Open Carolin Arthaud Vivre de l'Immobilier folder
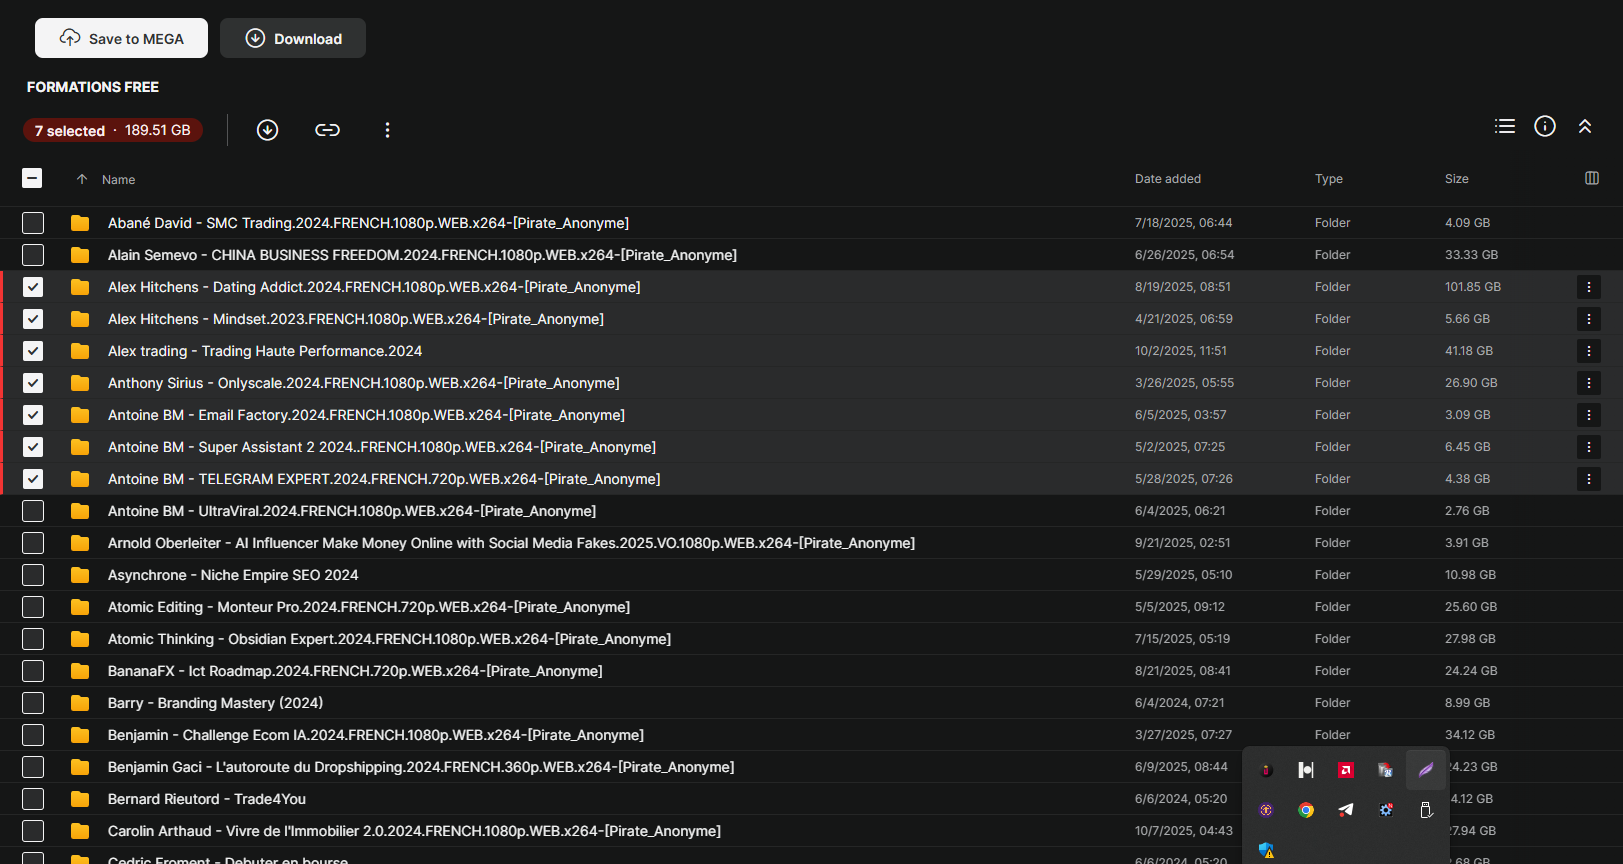Image resolution: width=1623 pixels, height=864 pixels. click(x=414, y=831)
